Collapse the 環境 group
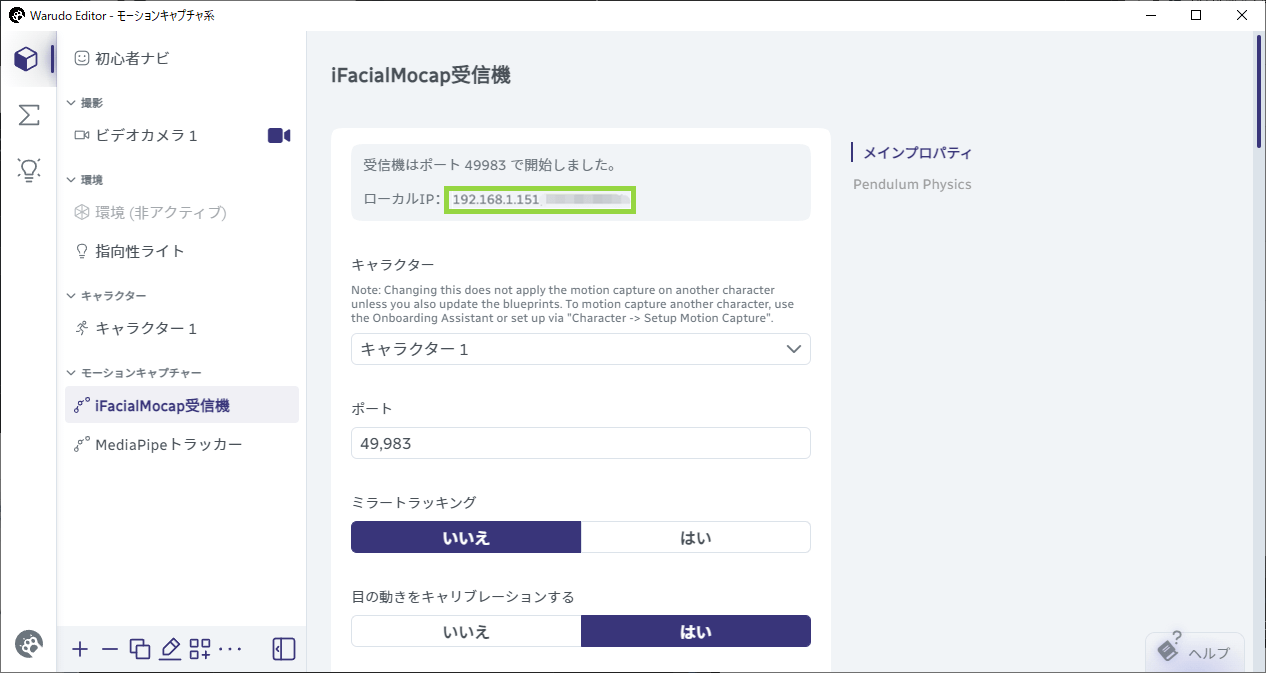1266x673 pixels. (x=71, y=180)
